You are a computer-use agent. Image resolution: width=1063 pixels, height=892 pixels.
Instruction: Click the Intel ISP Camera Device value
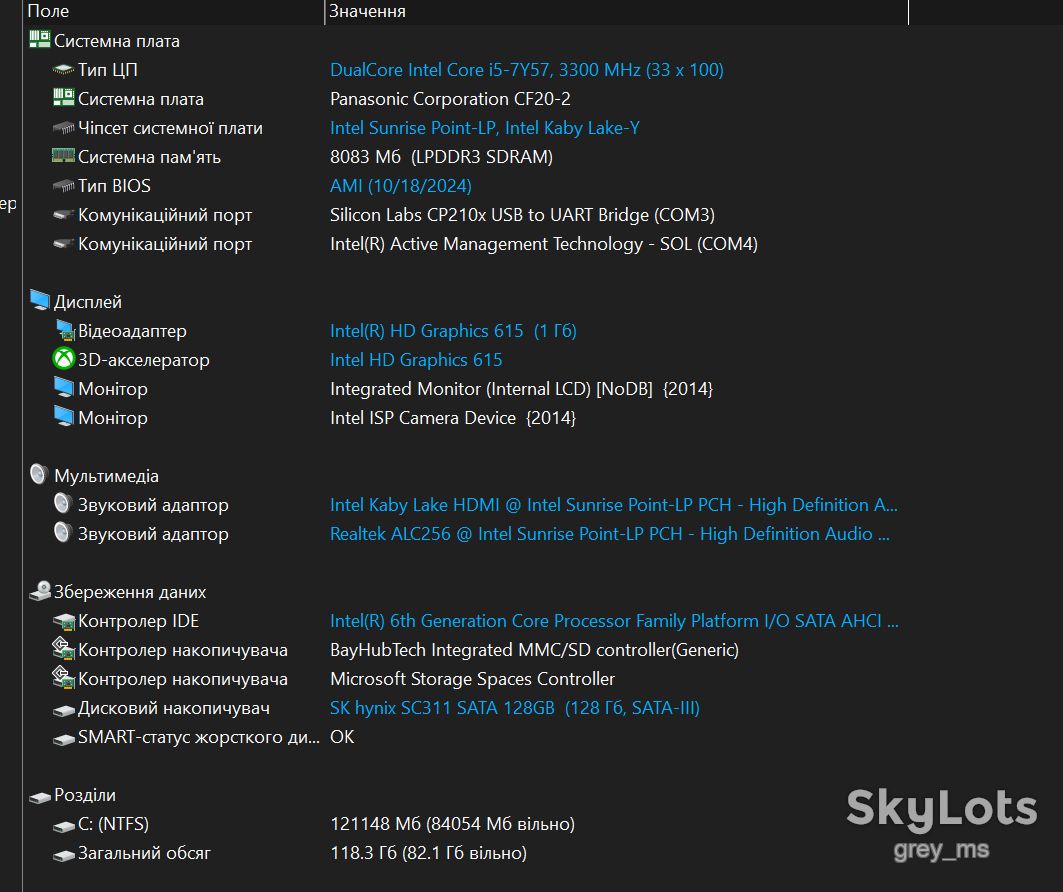tap(453, 418)
